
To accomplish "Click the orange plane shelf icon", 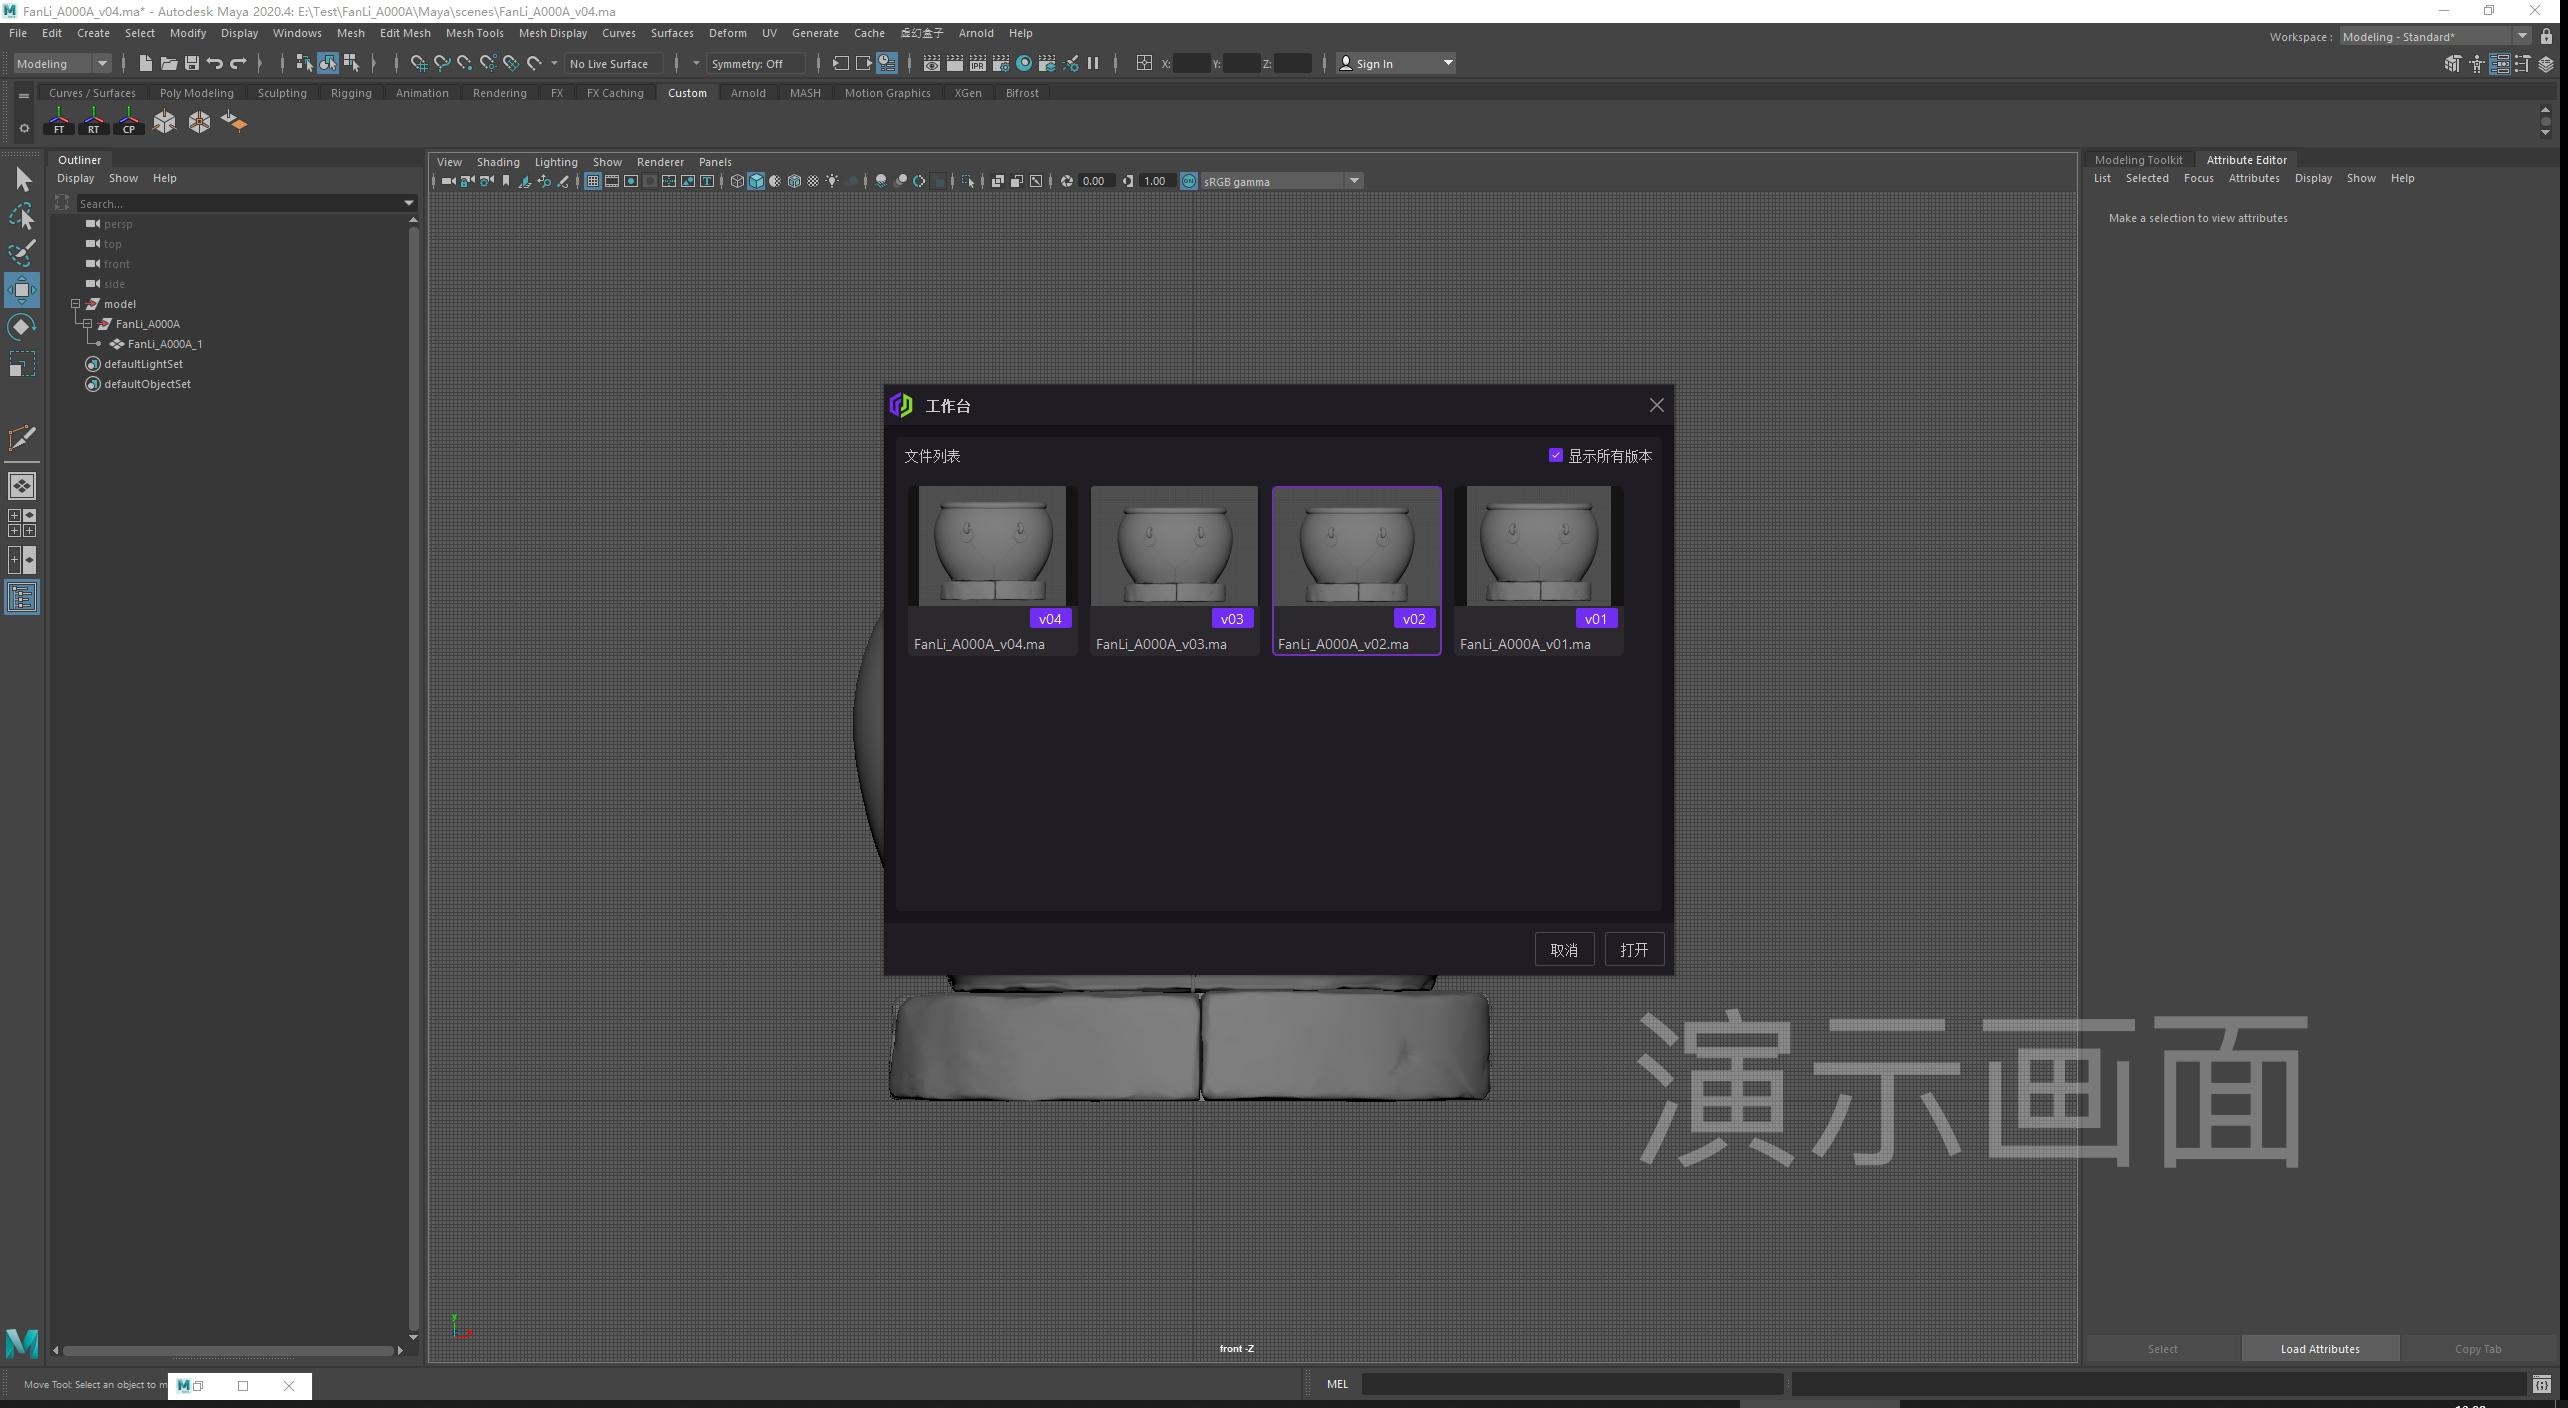I will 234,122.
